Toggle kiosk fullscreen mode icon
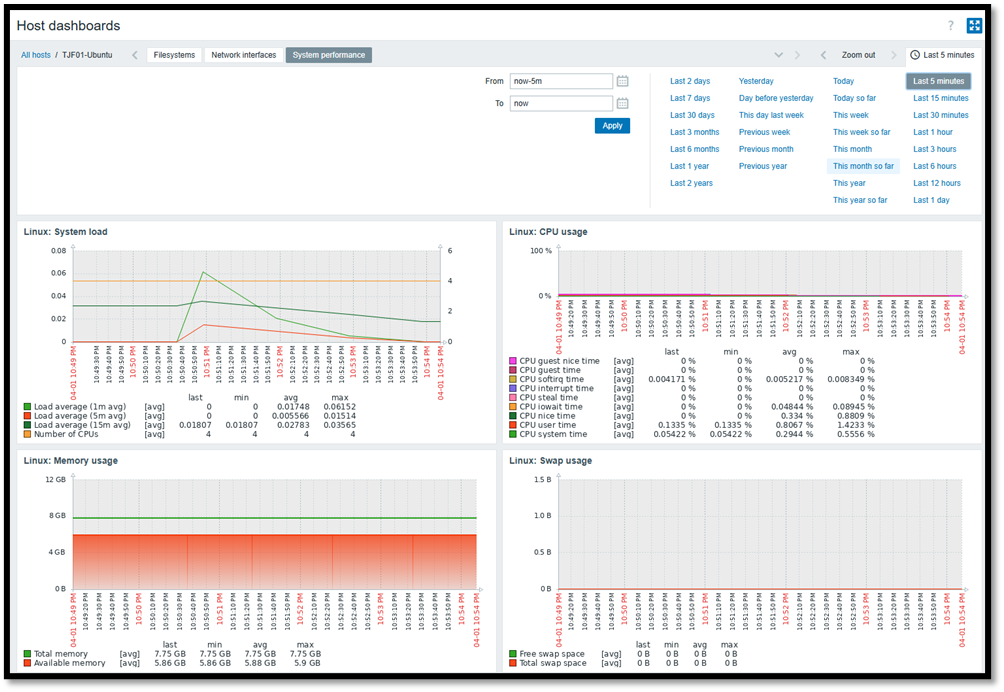 click(975, 26)
